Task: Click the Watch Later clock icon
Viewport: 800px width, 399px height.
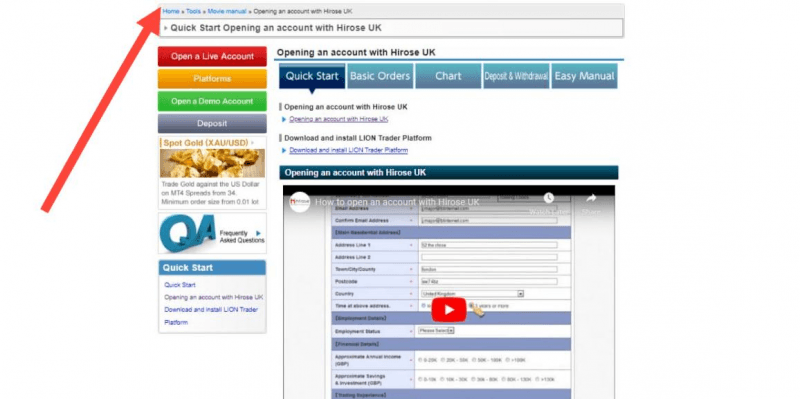Action: tap(548, 198)
